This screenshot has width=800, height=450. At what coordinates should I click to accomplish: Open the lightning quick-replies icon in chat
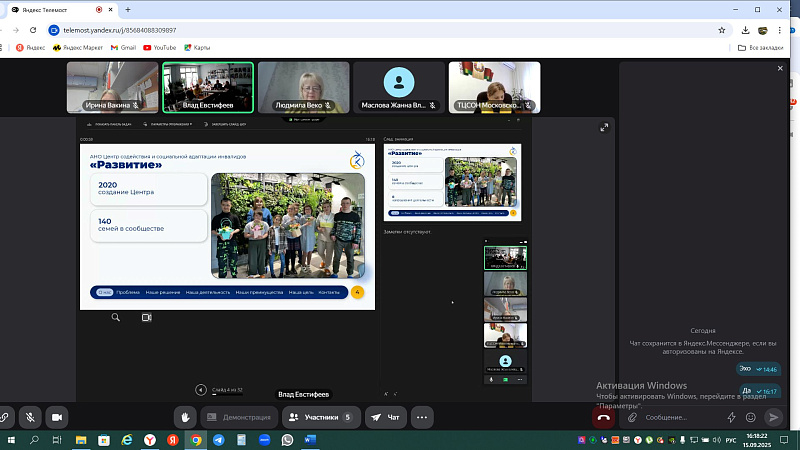[731, 417]
